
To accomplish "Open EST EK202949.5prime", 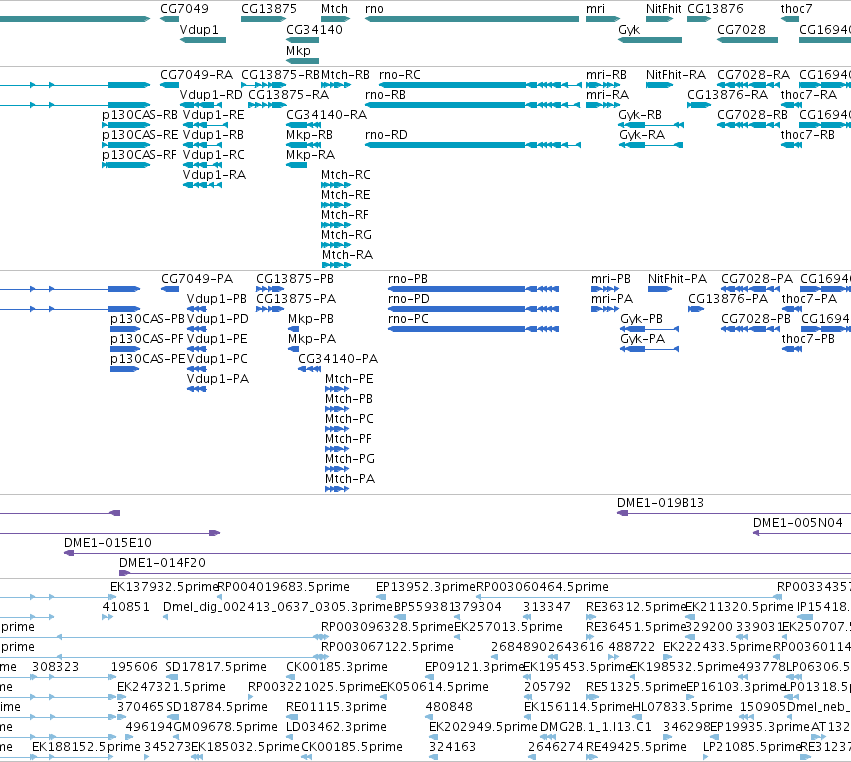I will [x=483, y=727].
